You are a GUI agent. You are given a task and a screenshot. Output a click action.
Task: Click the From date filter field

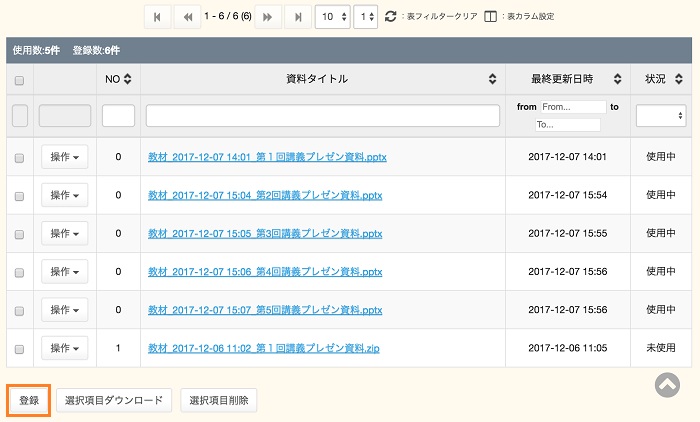tap(572, 106)
